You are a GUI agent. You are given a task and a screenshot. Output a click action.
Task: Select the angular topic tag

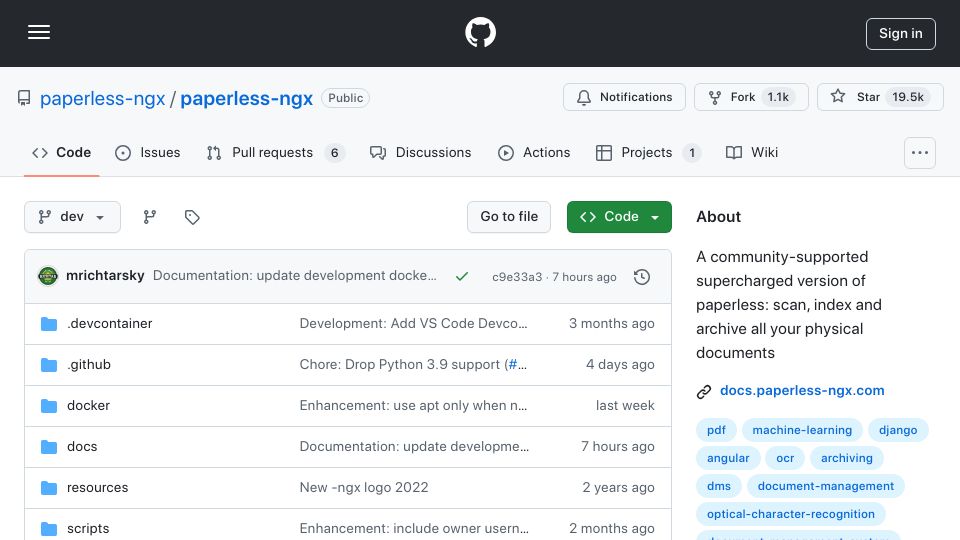[x=728, y=458]
